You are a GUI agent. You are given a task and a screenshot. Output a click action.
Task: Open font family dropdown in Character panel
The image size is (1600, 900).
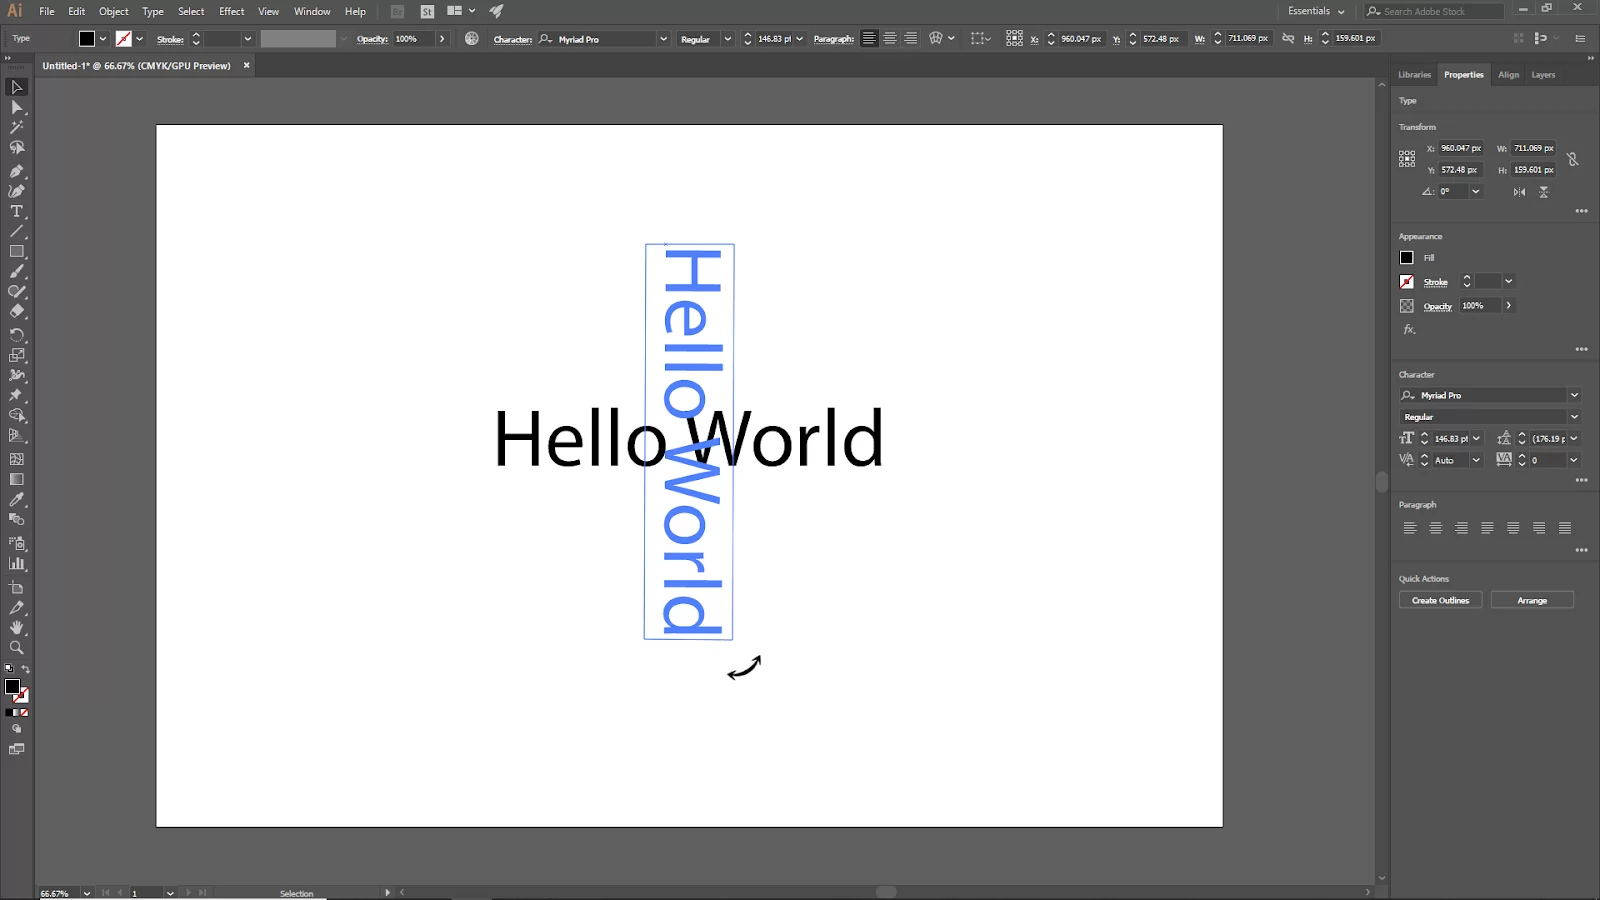1574,395
